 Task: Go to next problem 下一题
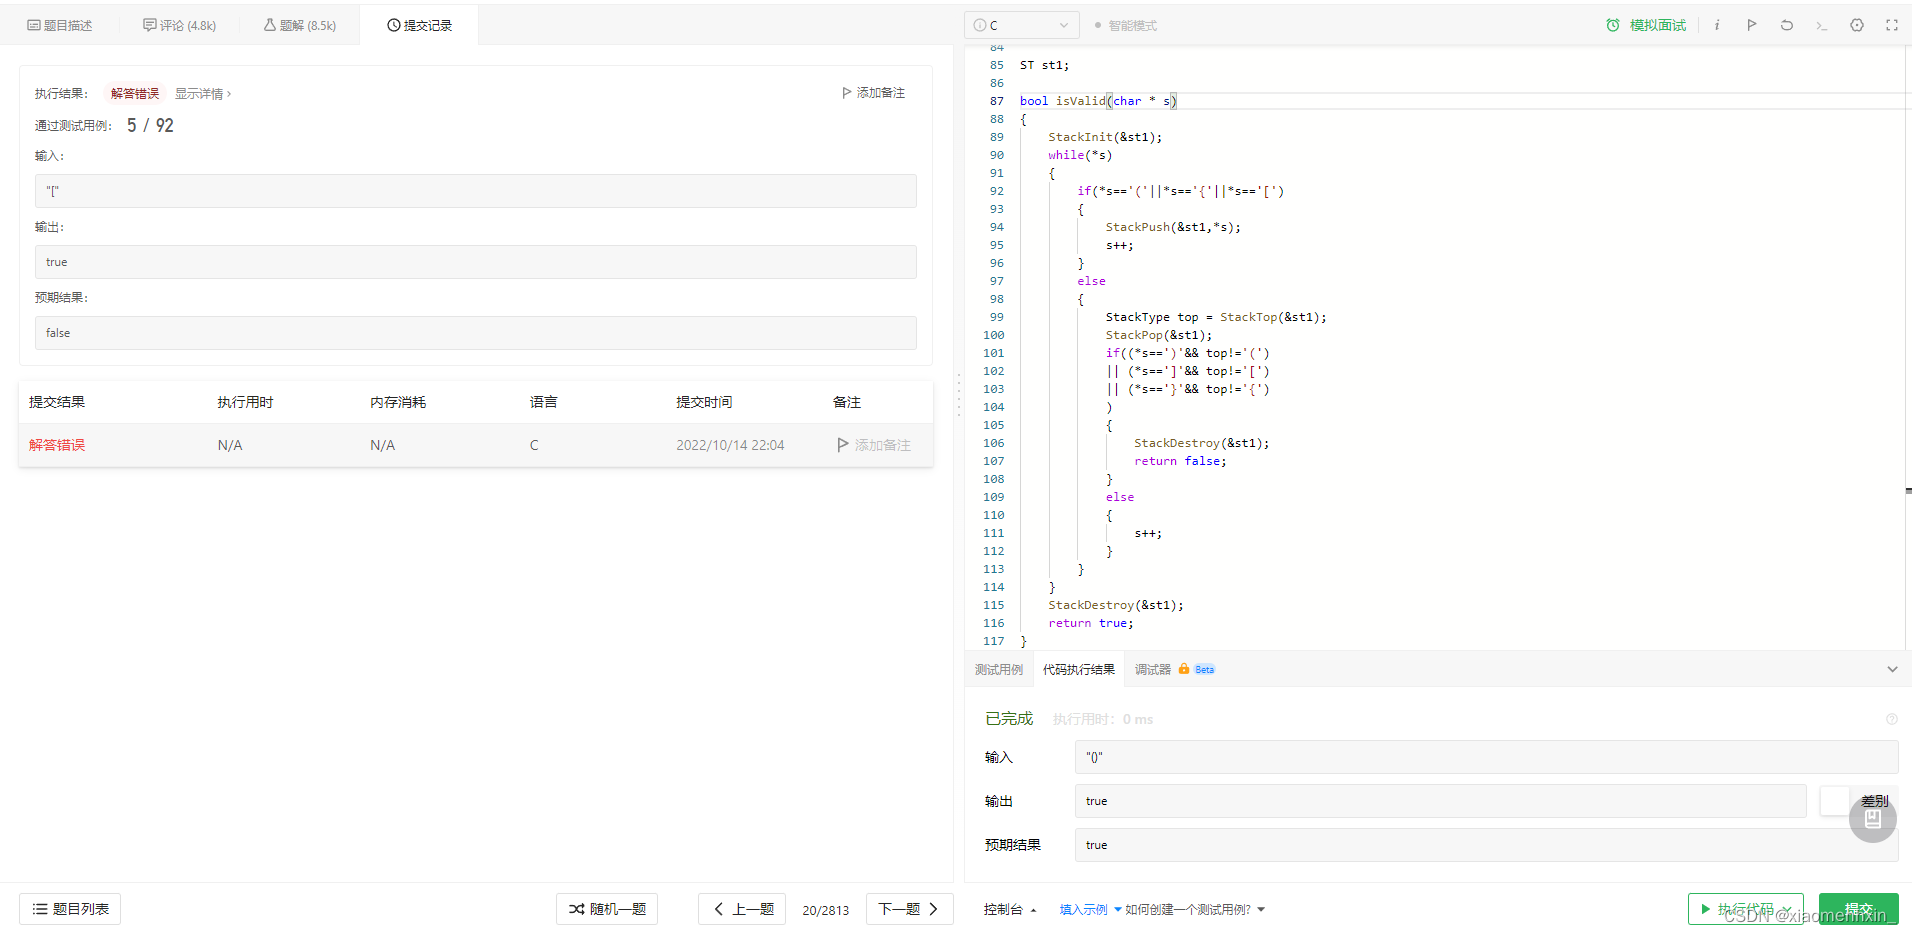click(x=910, y=909)
